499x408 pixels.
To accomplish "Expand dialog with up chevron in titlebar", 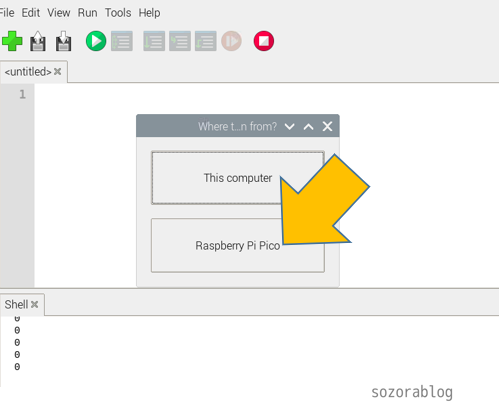I will click(x=308, y=126).
